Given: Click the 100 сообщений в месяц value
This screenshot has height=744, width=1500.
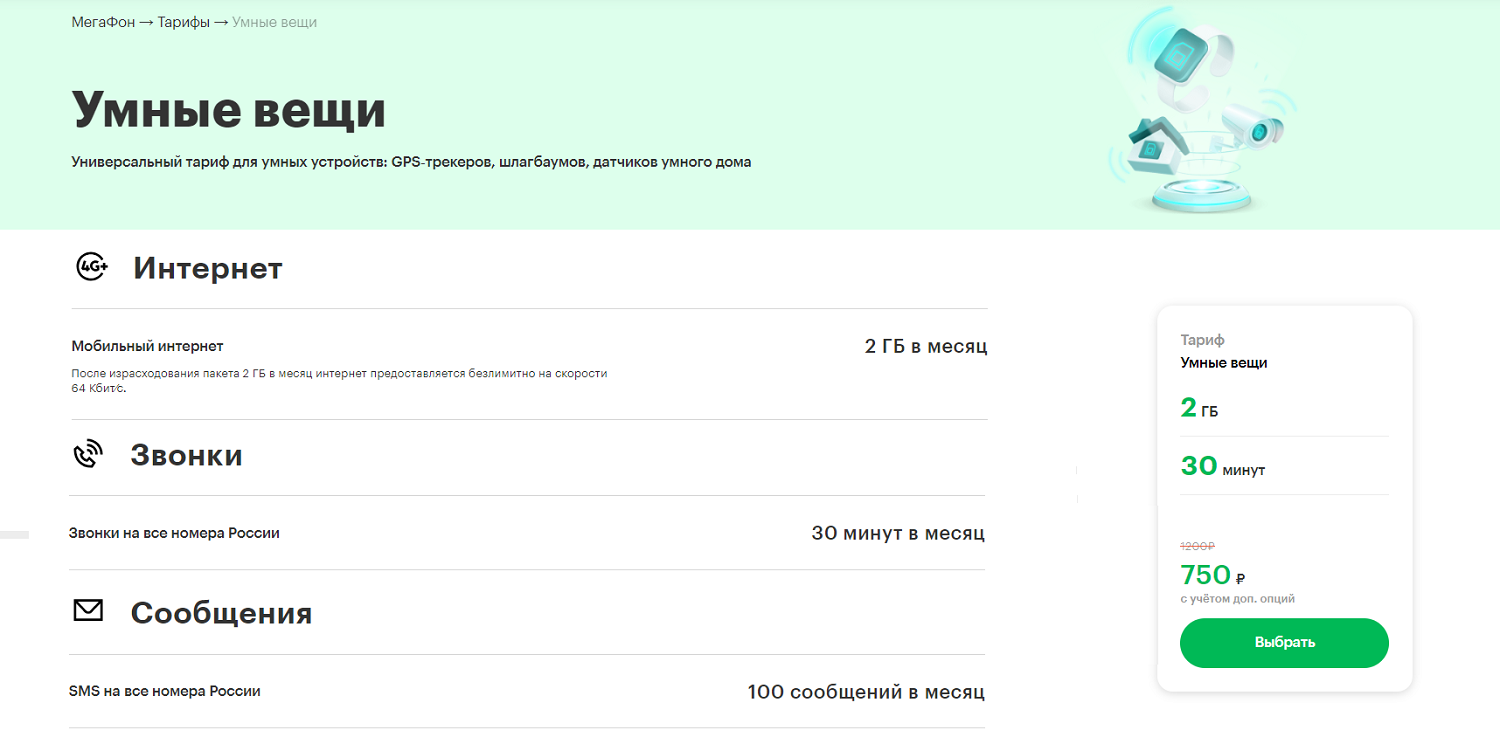Looking at the screenshot, I should pos(865,691).
